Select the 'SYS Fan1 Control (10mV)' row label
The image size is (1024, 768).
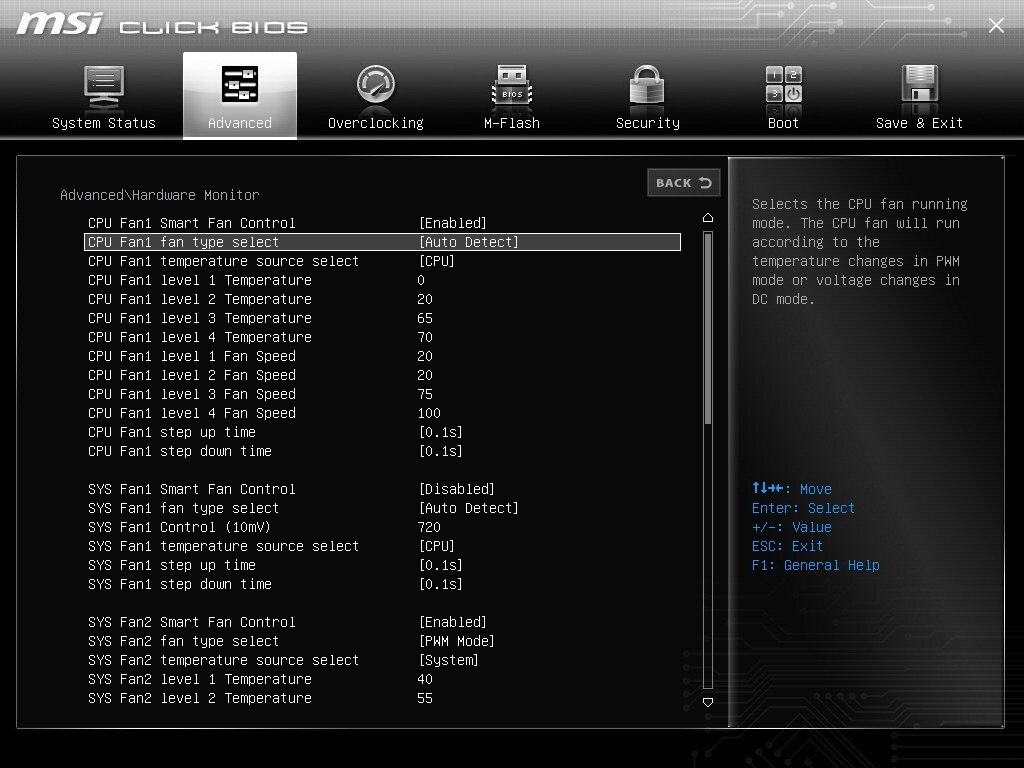(179, 527)
